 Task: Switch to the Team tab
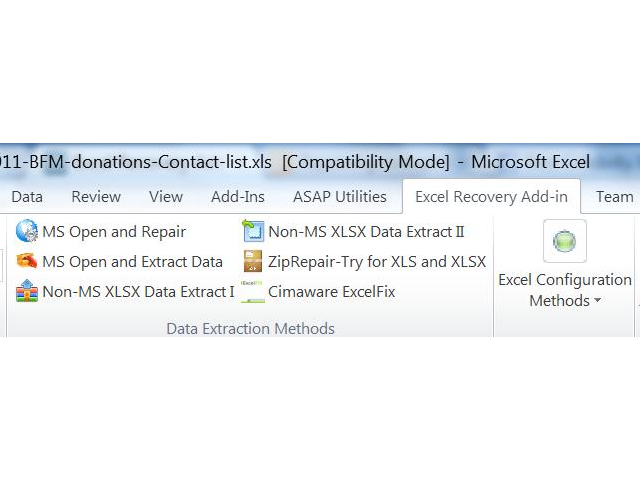click(615, 197)
